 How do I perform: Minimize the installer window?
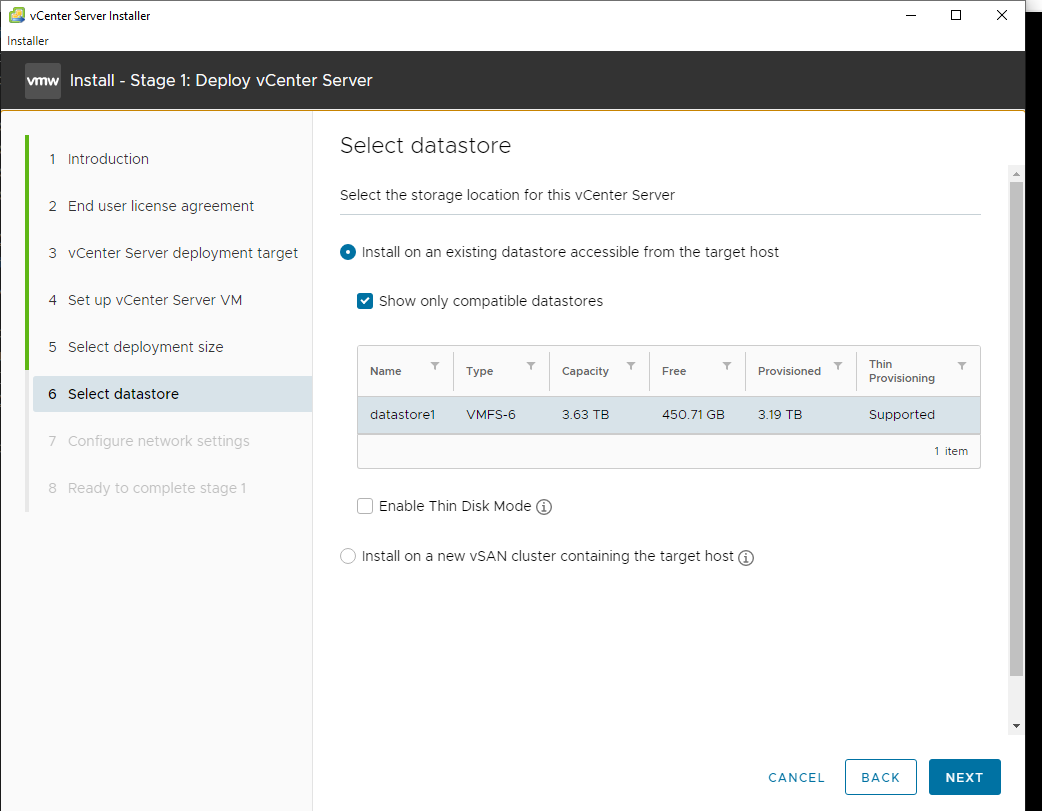911,15
